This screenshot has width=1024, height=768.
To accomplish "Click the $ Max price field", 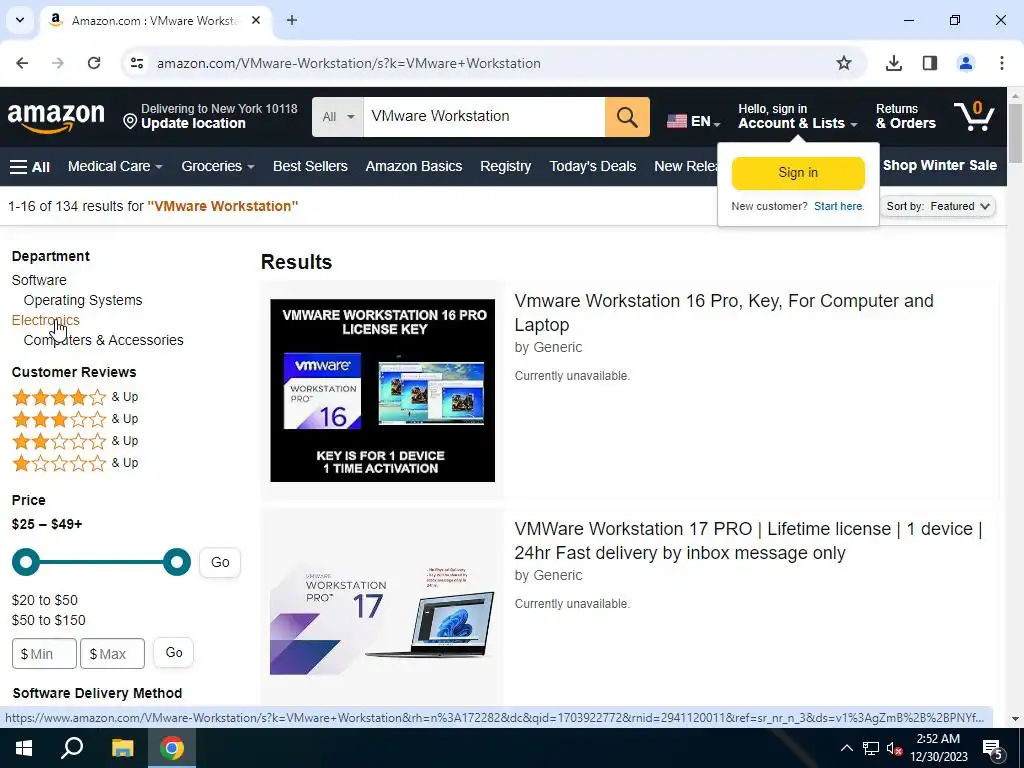I will 112,654.
